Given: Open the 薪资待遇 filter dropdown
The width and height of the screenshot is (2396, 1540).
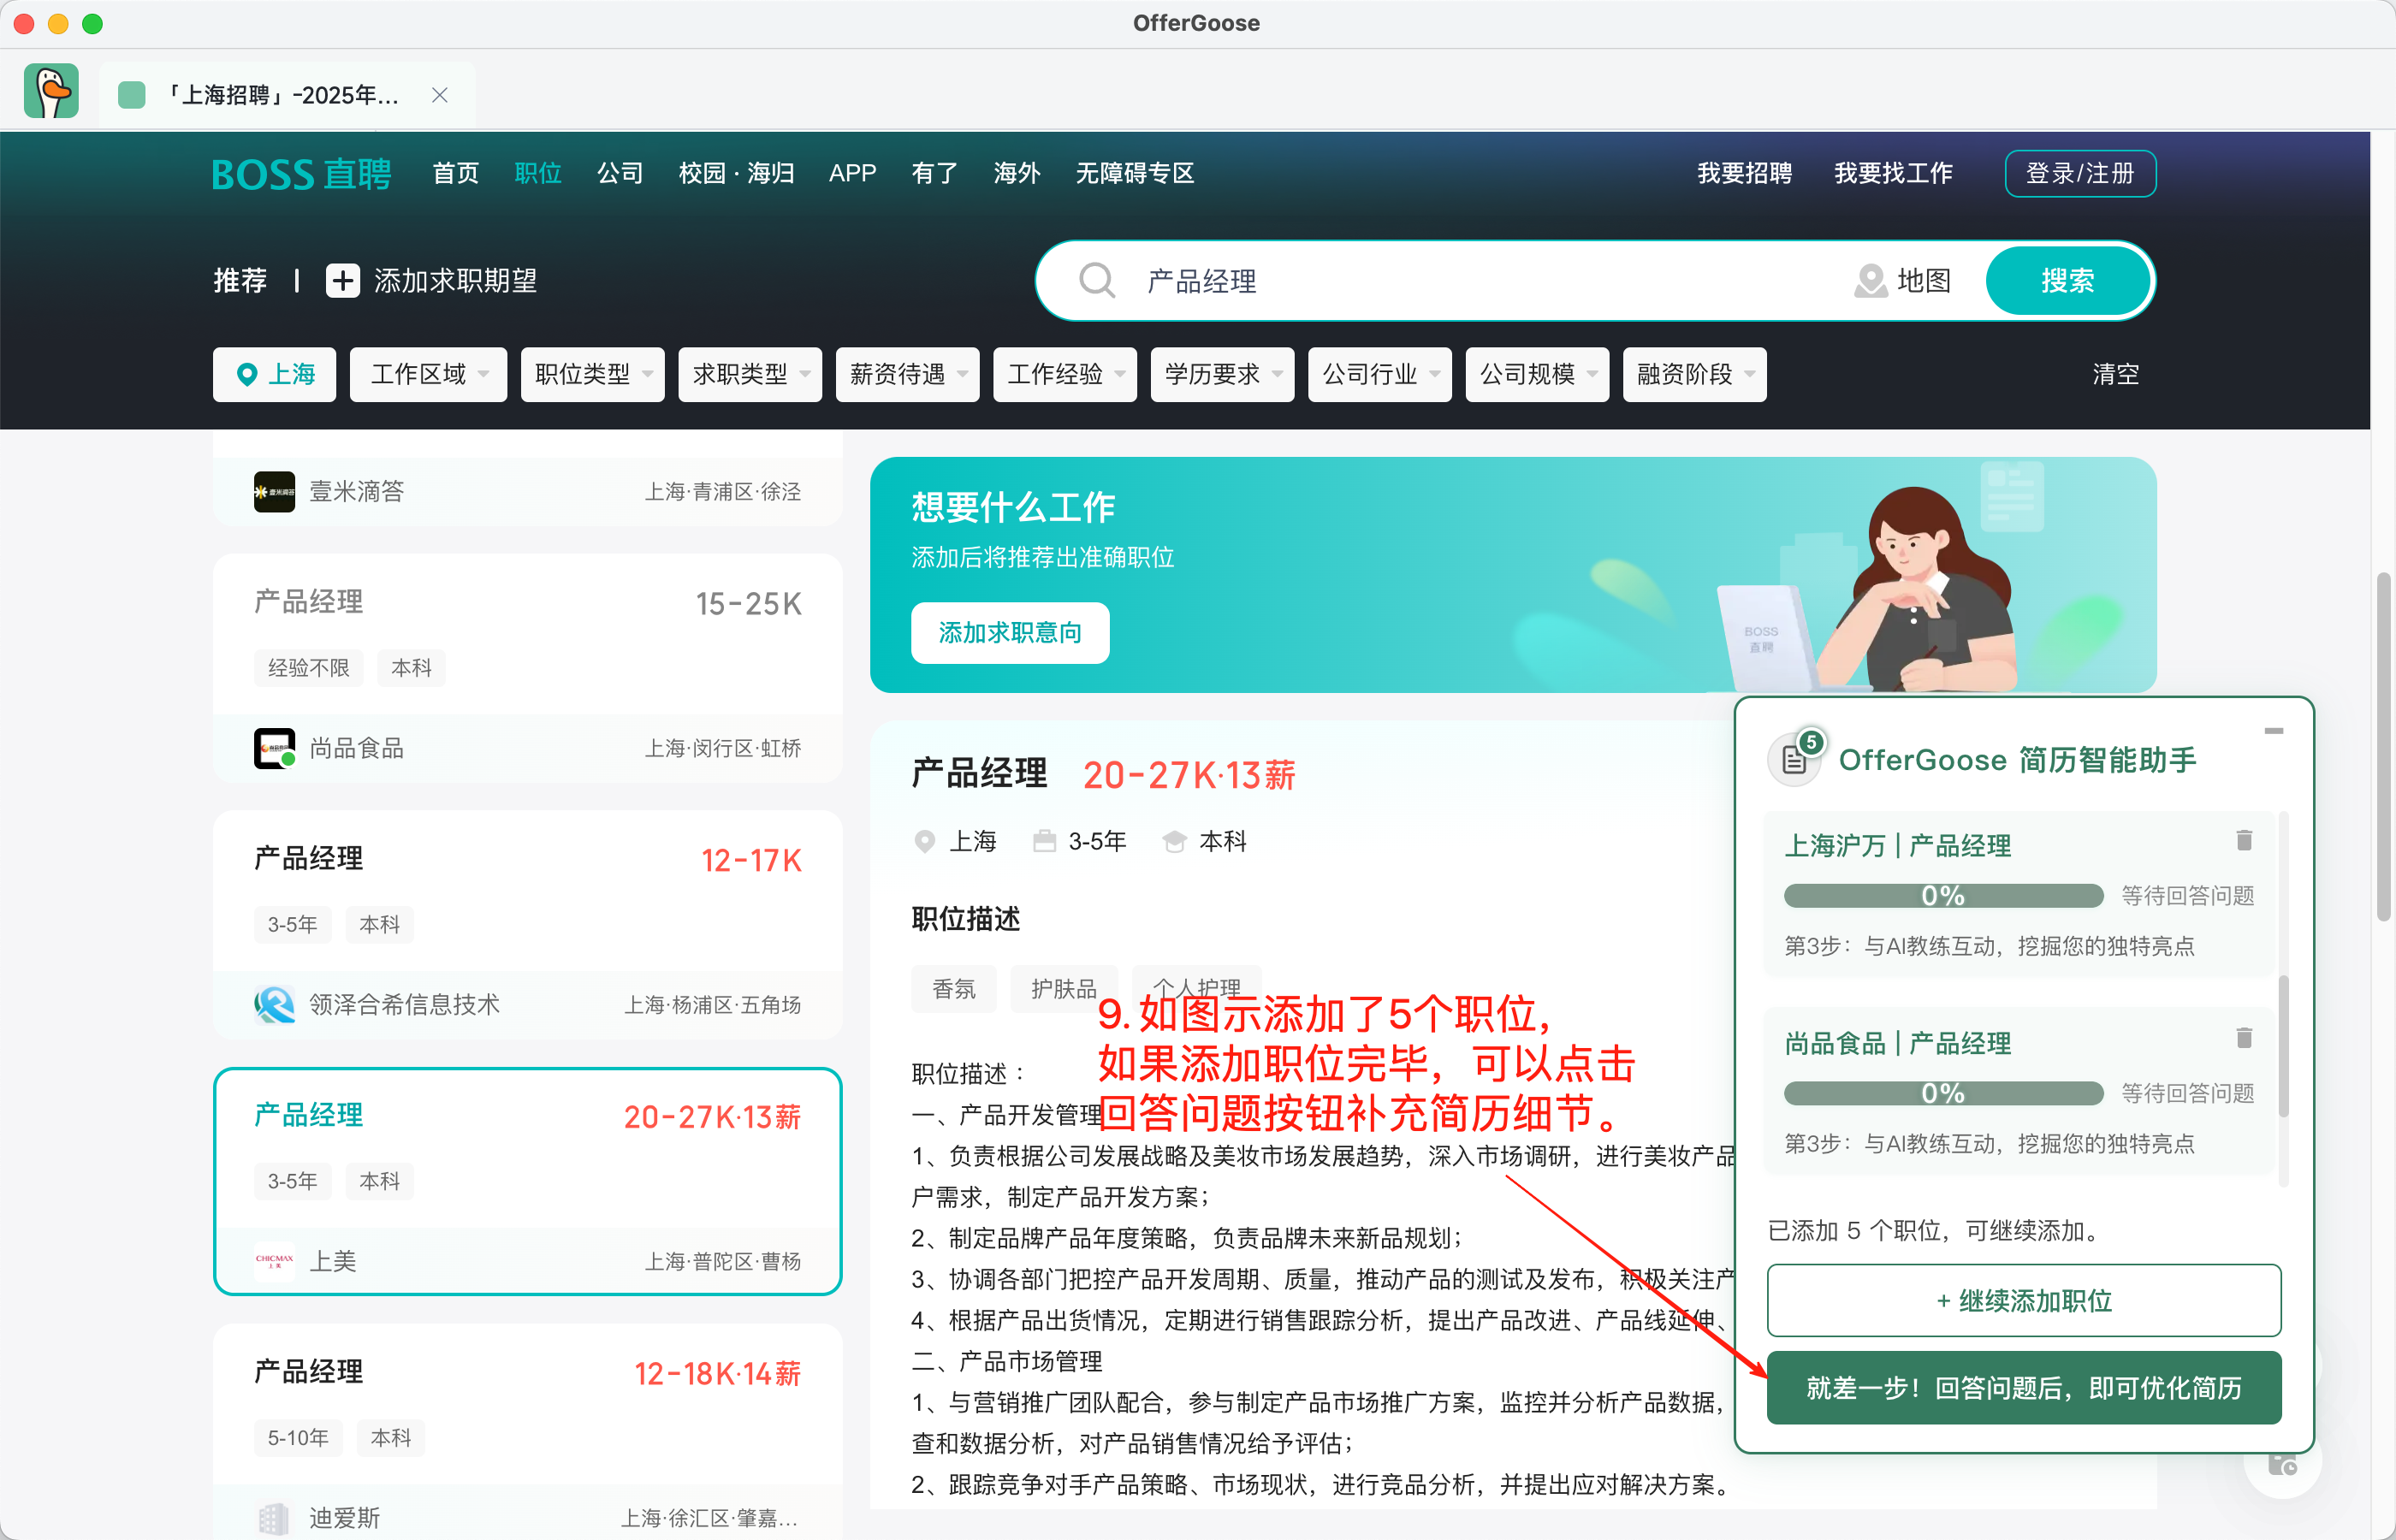Looking at the screenshot, I should 907,374.
